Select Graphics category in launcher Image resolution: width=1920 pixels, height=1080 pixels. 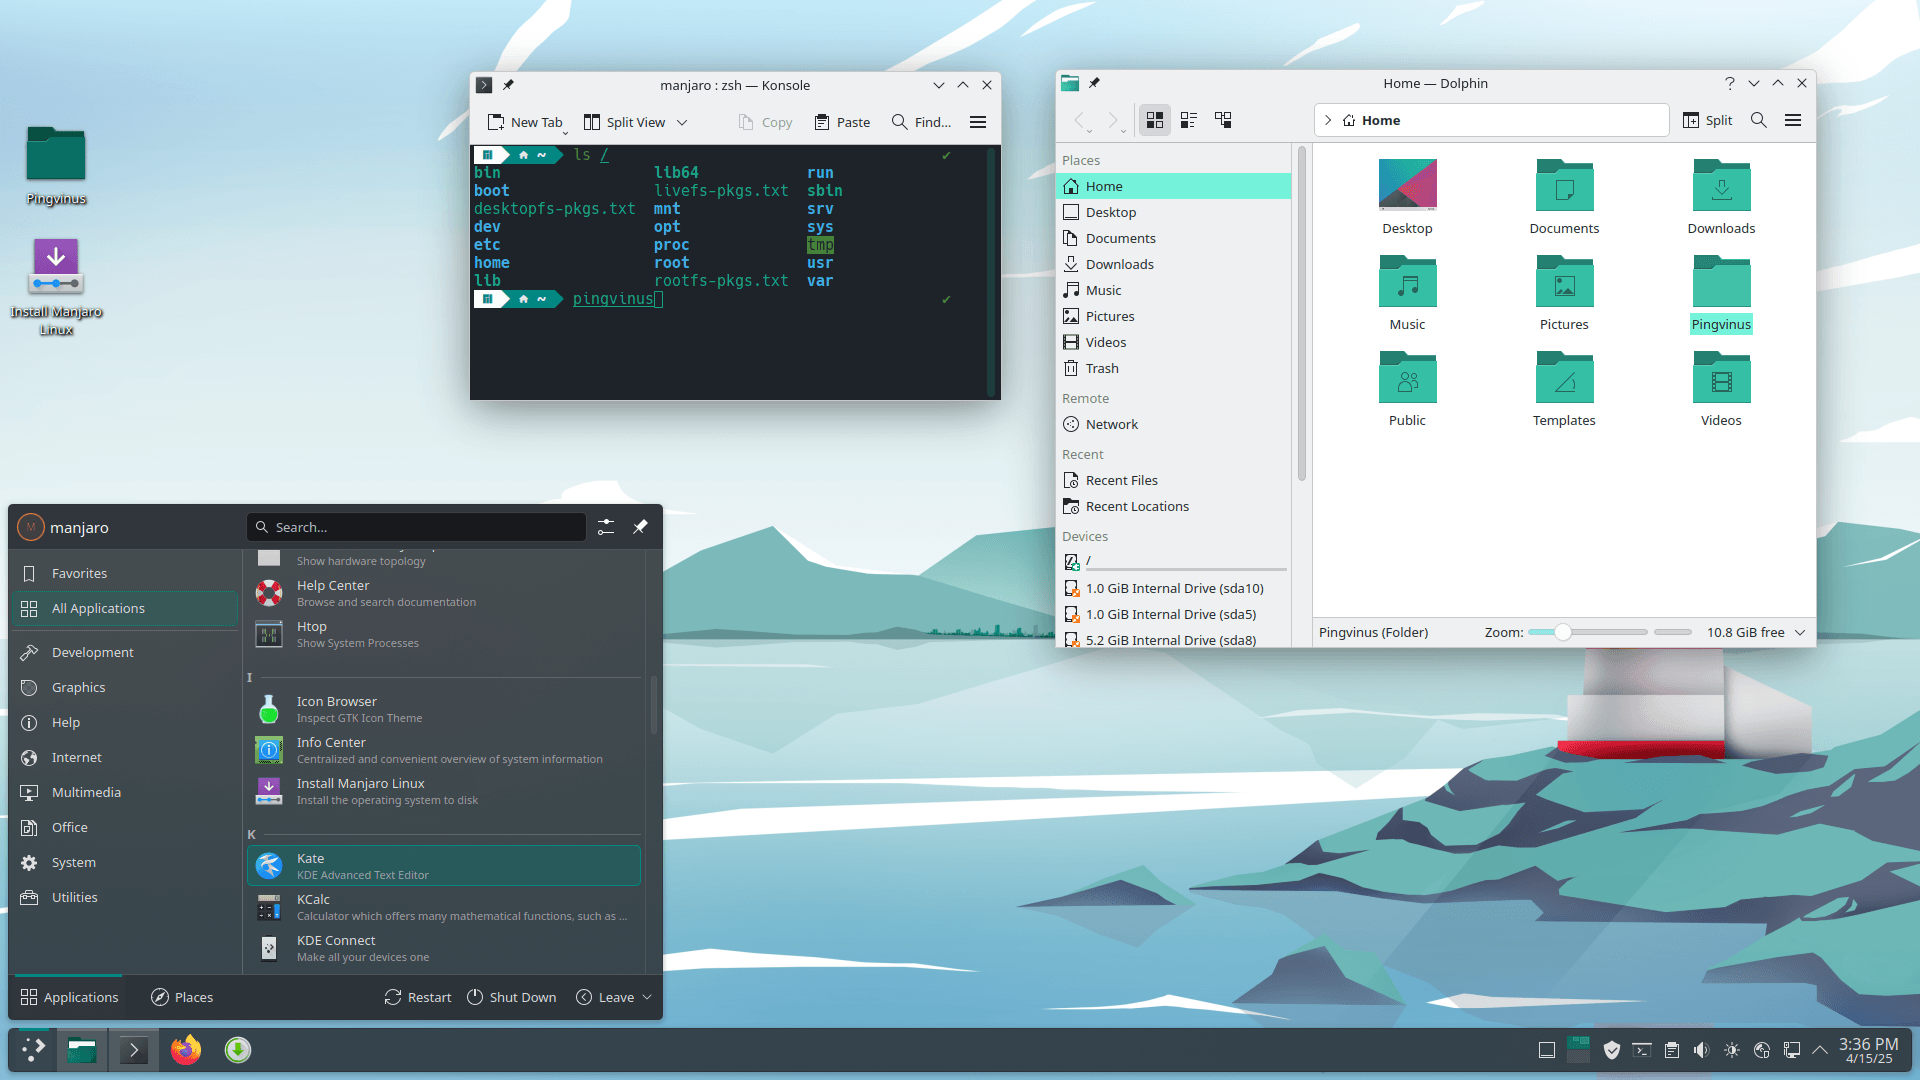pyautogui.click(x=125, y=687)
